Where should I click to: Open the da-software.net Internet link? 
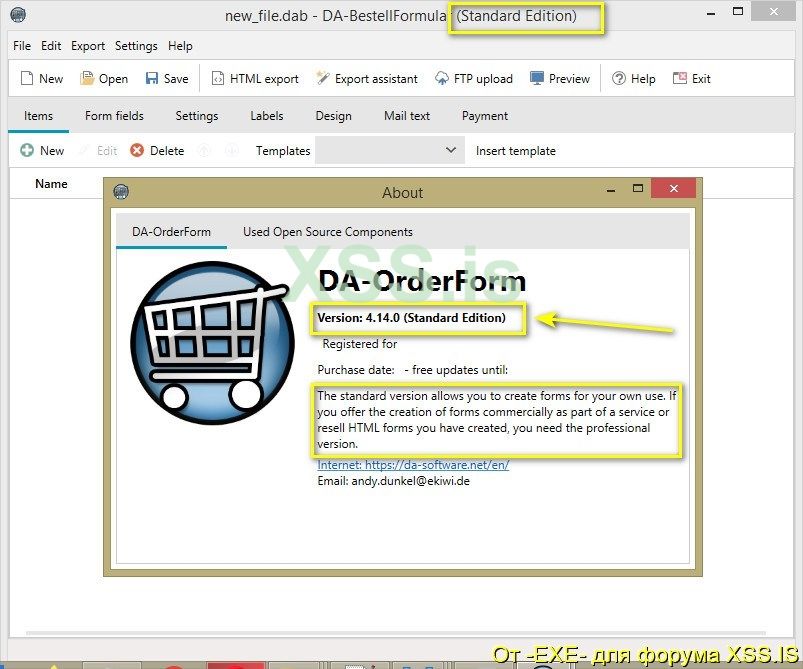(413, 465)
